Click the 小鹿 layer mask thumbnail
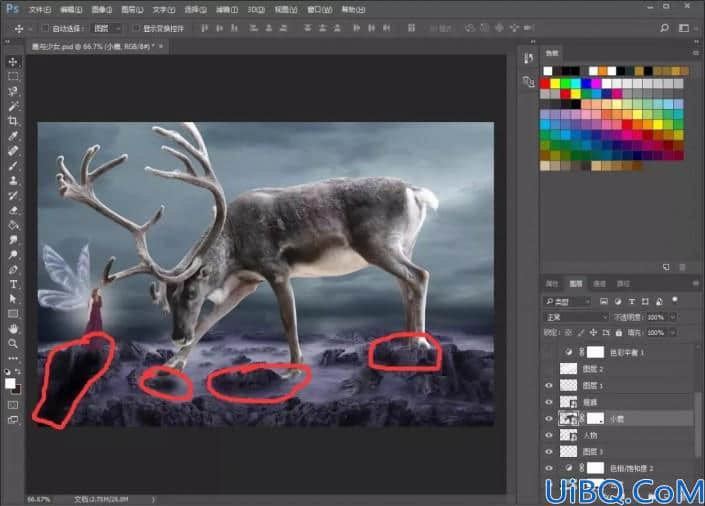The image size is (705, 506). [596, 419]
